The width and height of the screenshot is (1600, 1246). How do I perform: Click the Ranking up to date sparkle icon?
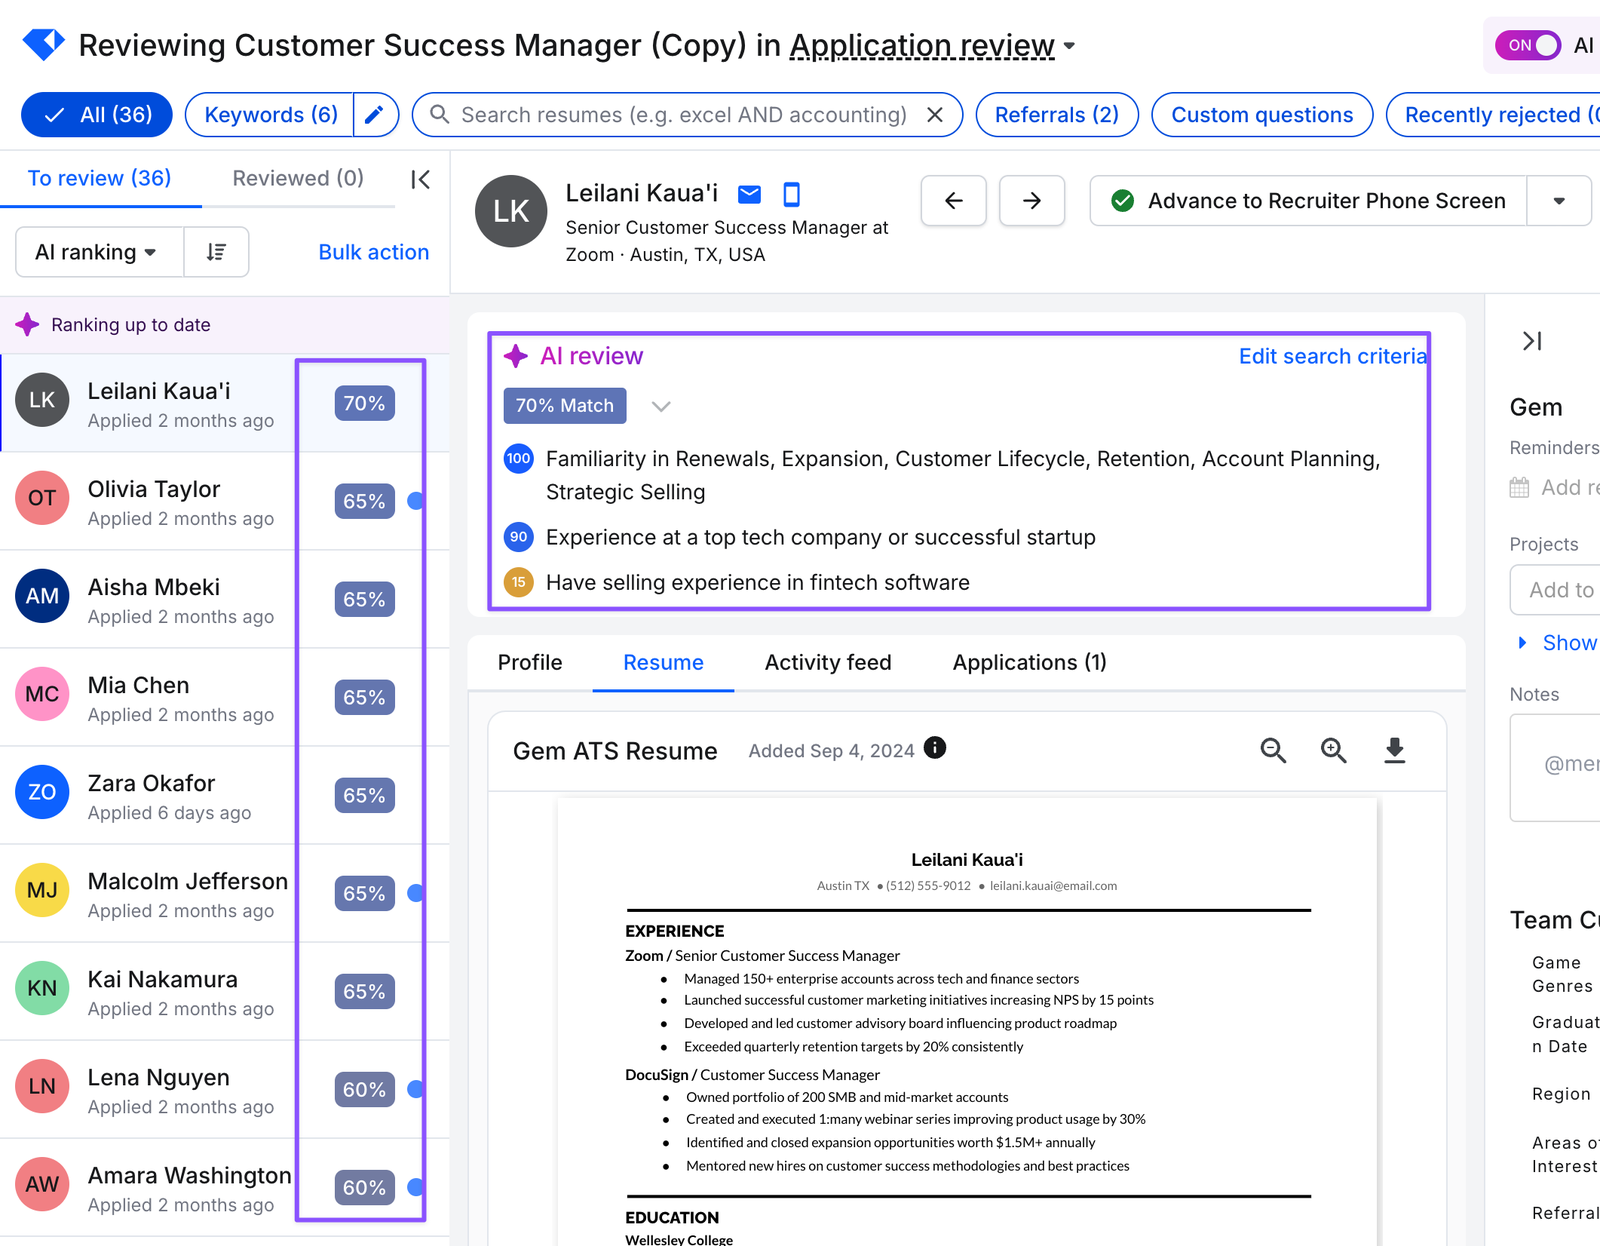click(x=28, y=325)
